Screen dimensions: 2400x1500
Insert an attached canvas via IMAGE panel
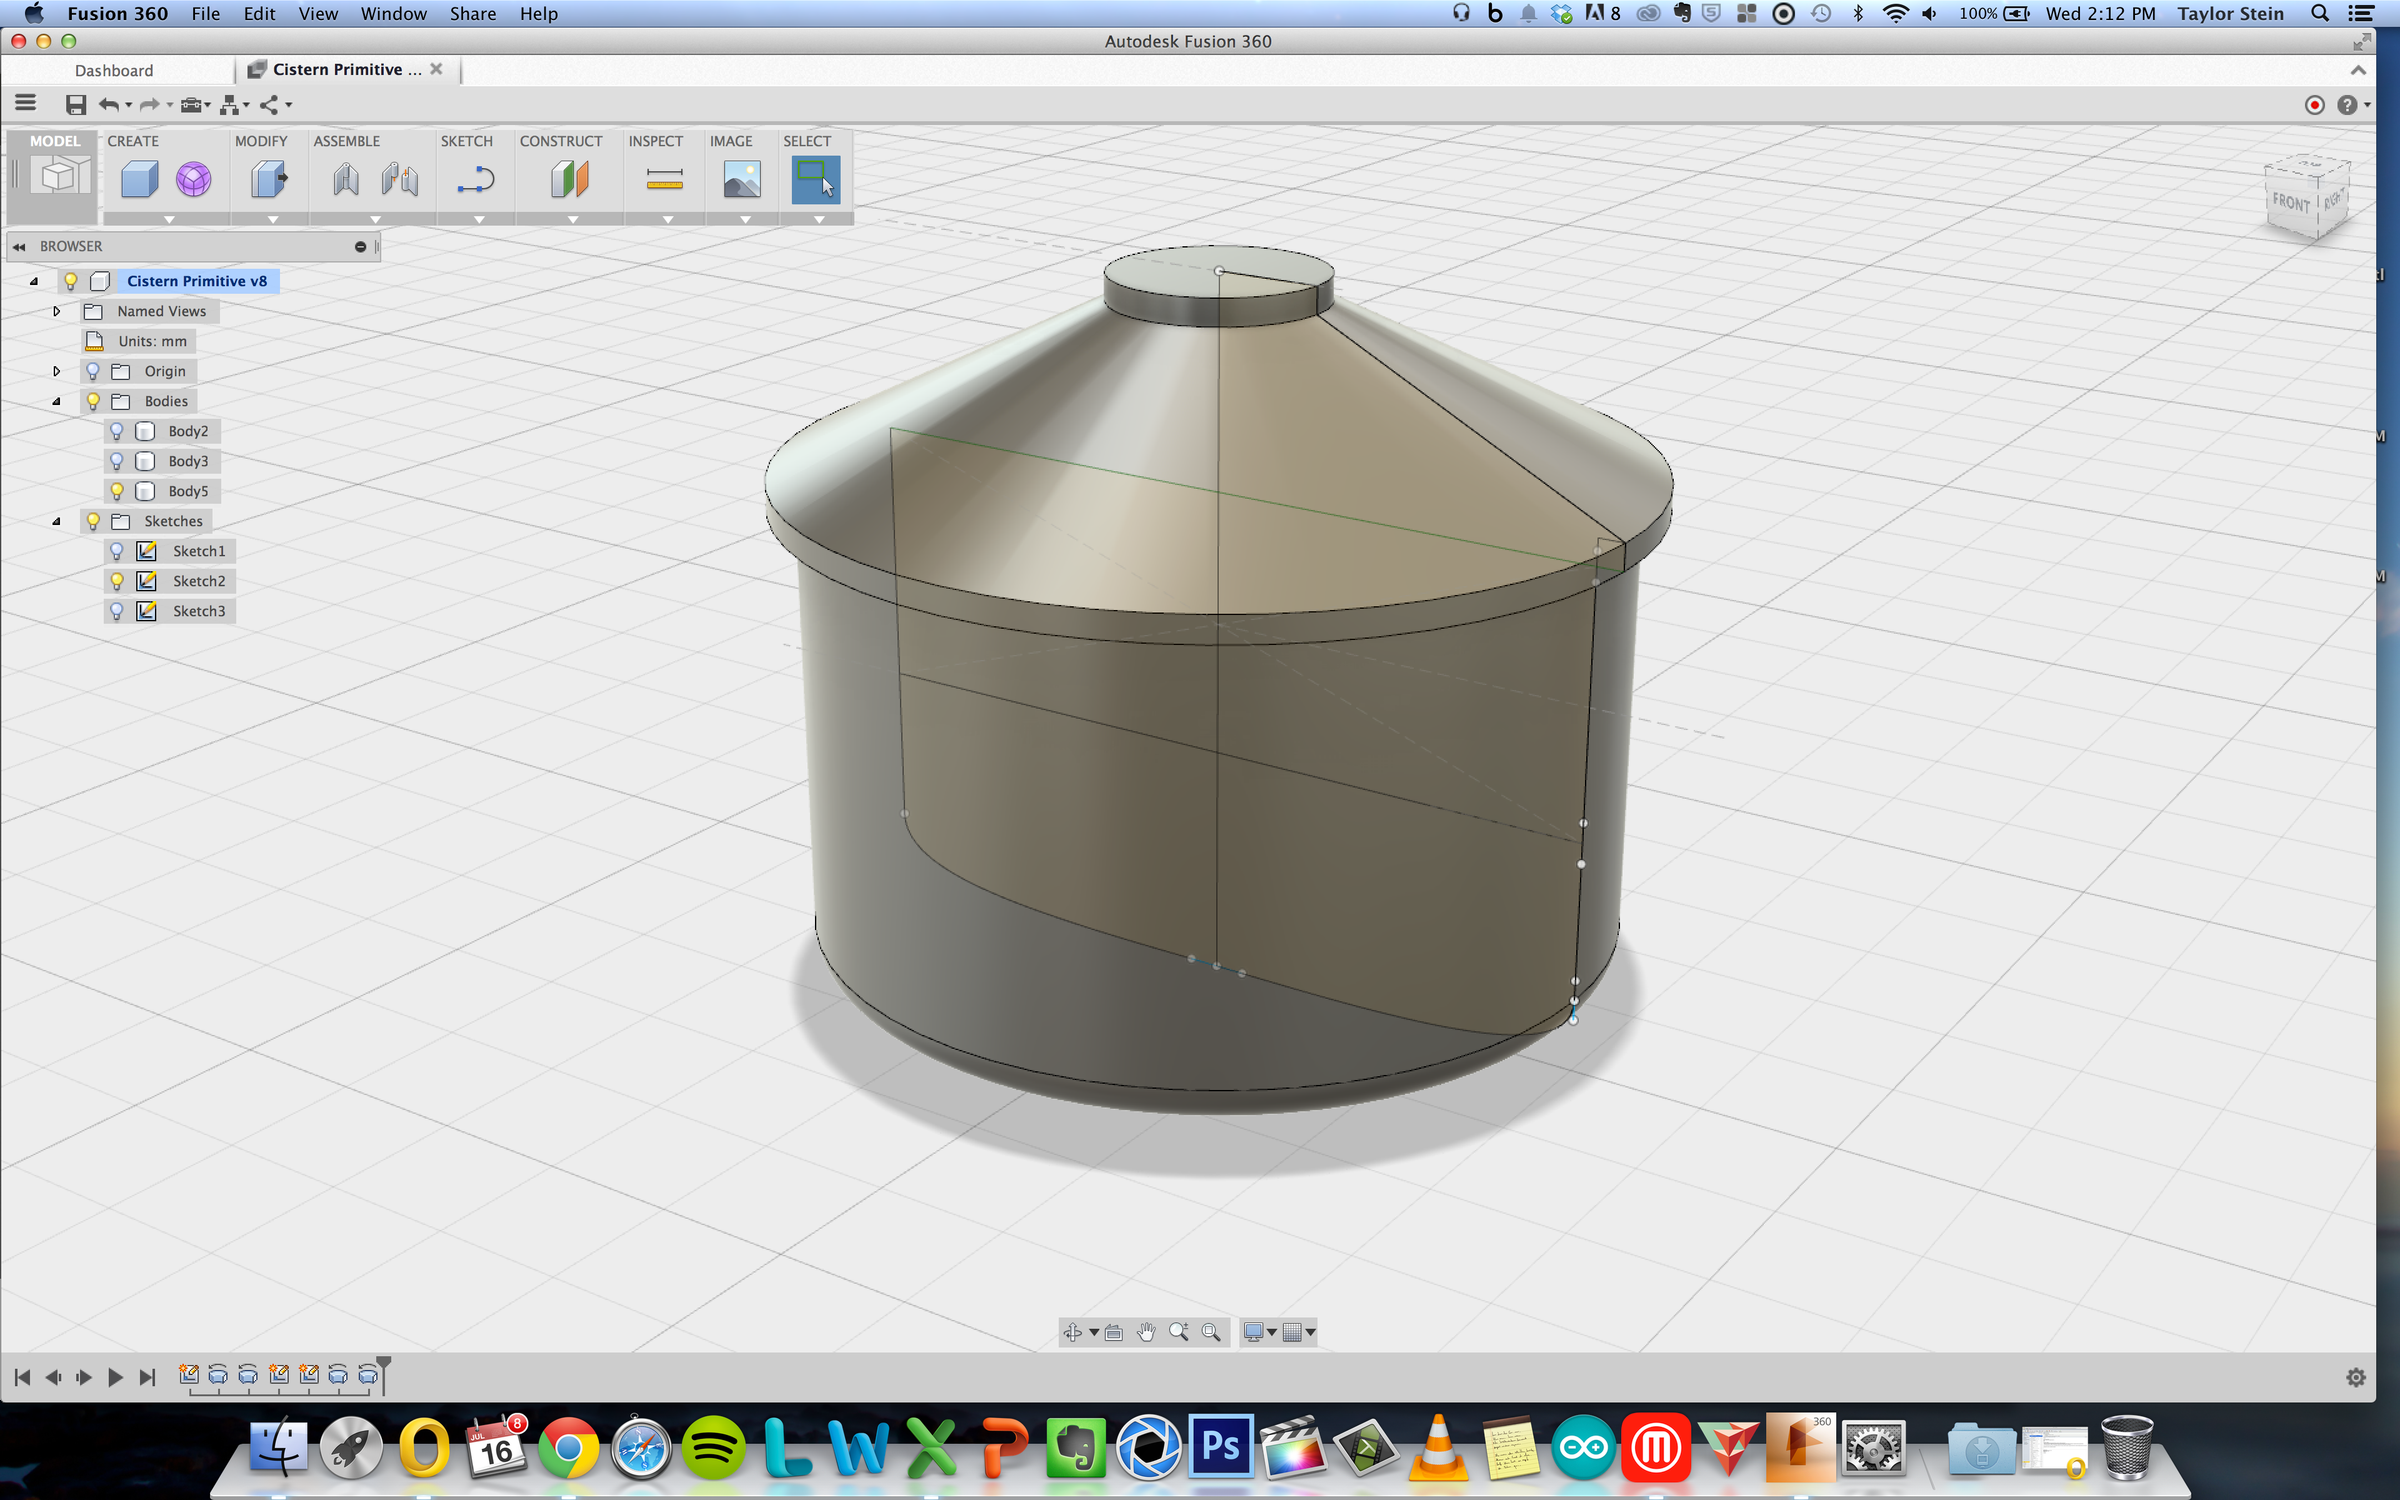coord(741,180)
